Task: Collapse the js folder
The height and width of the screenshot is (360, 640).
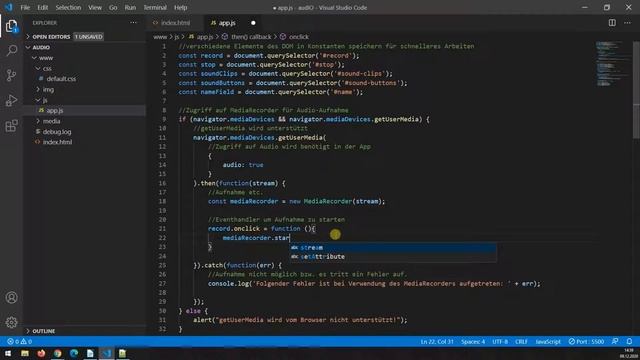Action: [45, 100]
